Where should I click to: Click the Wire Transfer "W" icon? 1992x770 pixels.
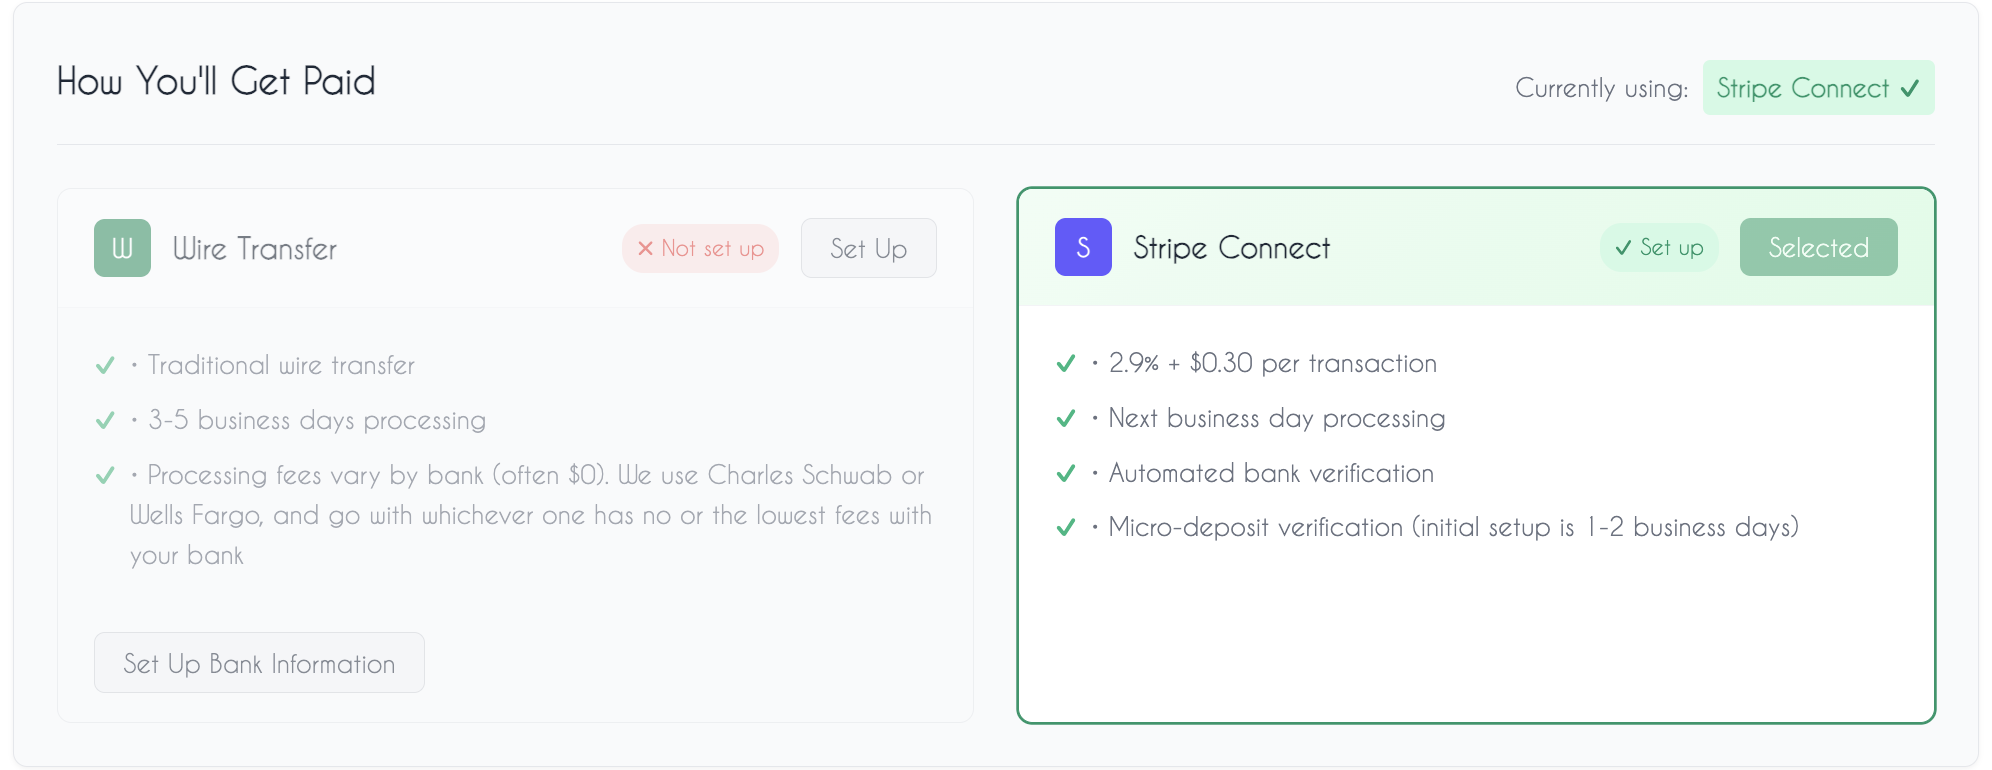point(121,248)
